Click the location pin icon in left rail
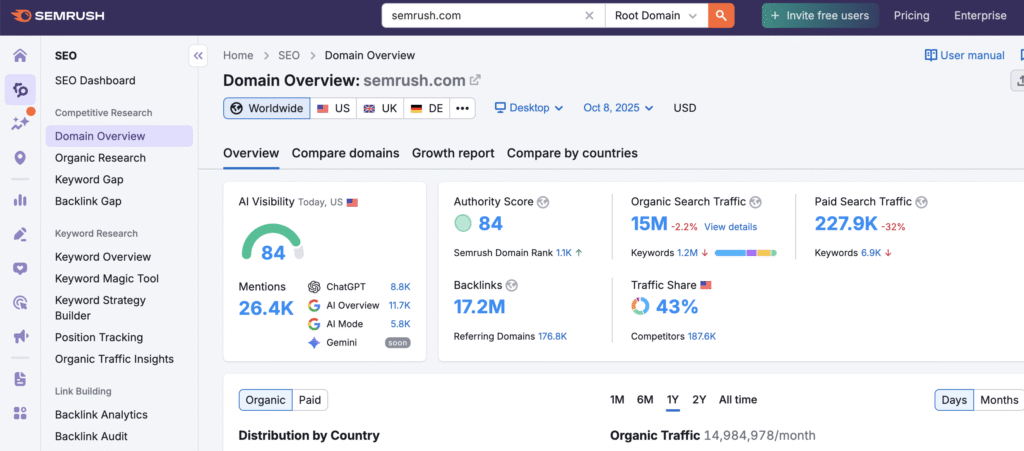1024x451 pixels. [20, 158]
